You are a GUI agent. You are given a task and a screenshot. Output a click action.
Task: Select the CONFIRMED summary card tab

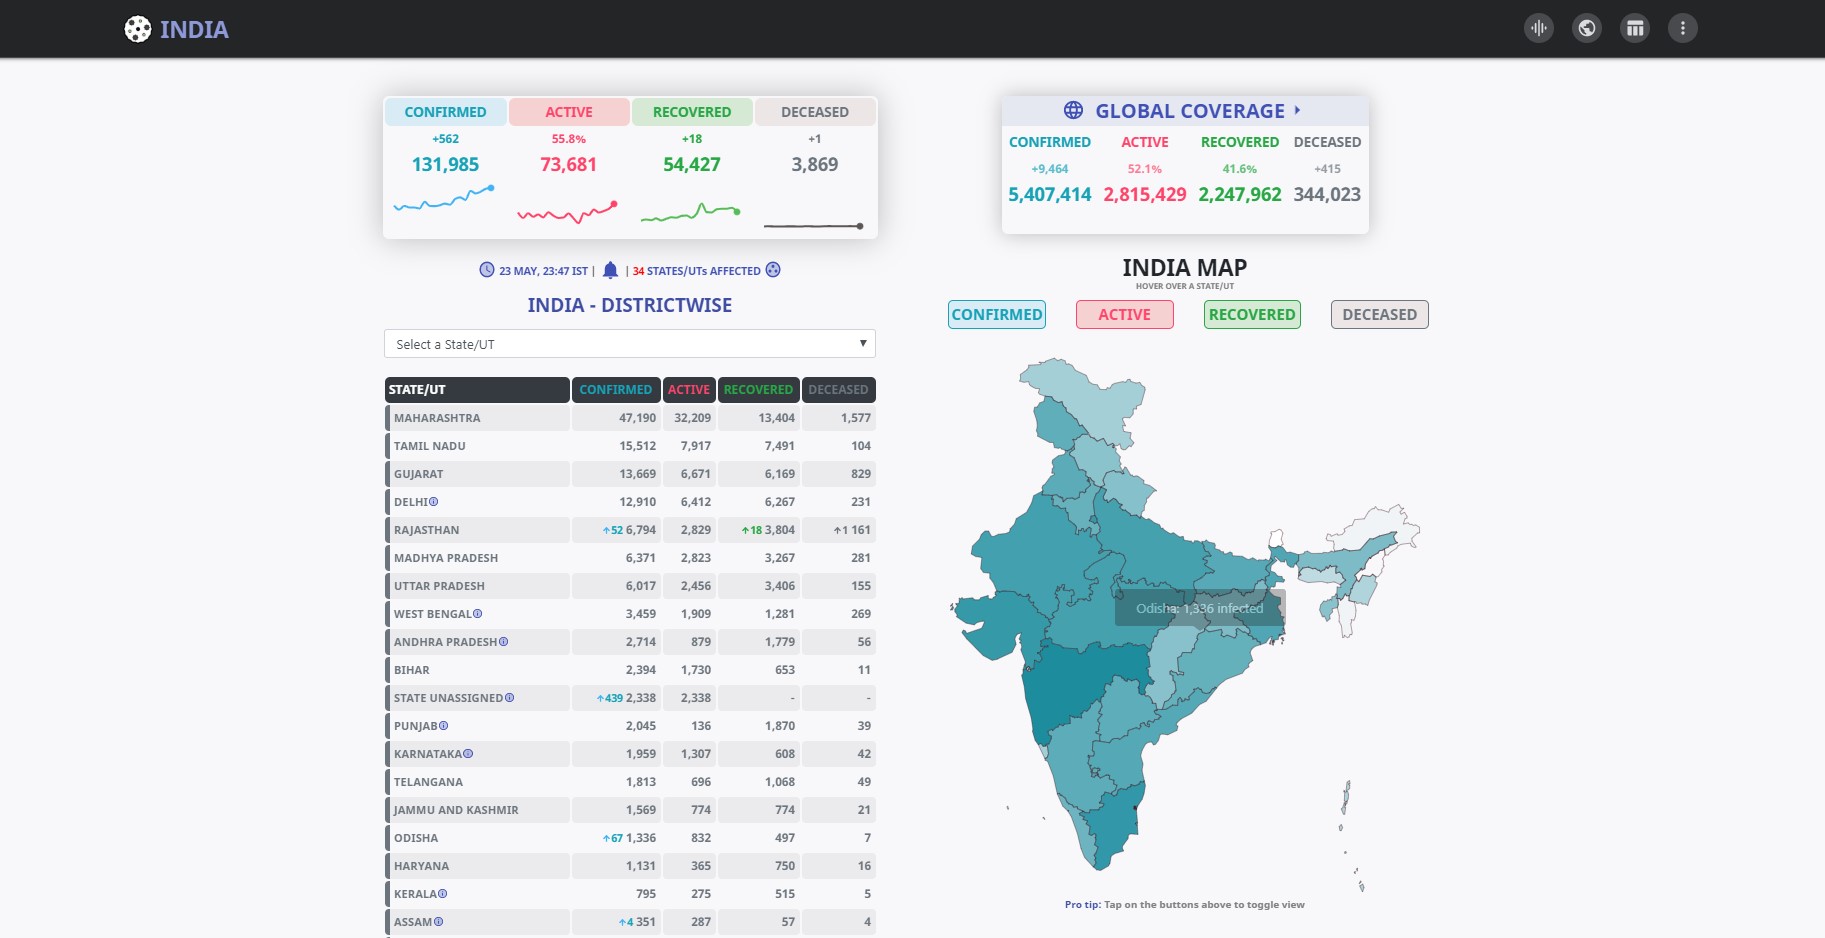[x=446, y=112]
